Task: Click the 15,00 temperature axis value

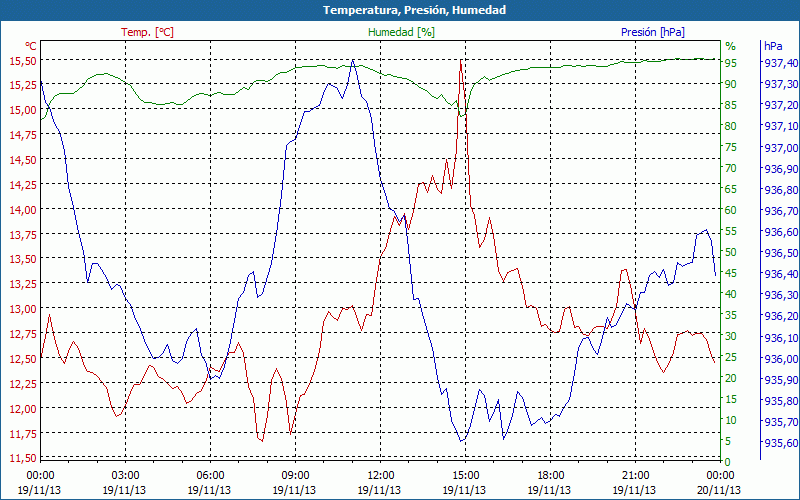Action: coord(23,110)
